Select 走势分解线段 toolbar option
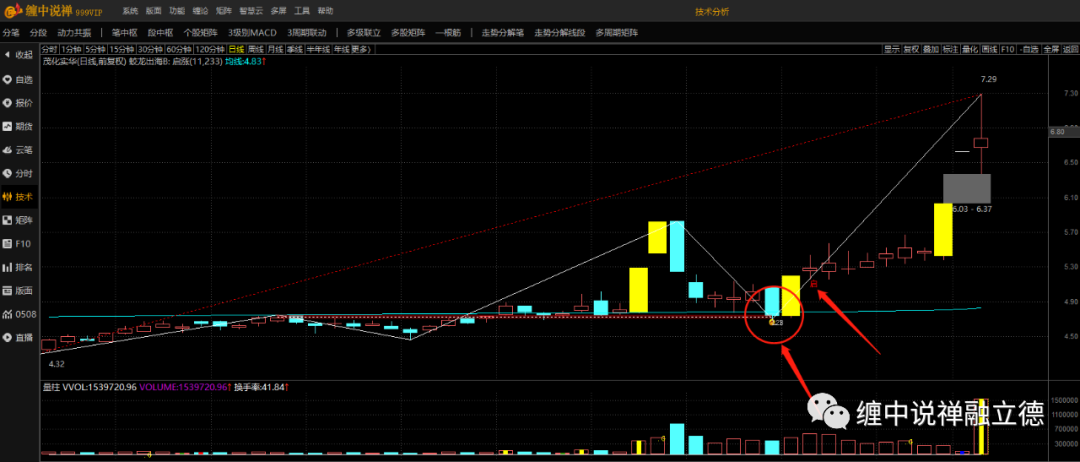Viewport: 1080px width, 462px height. coord(559,33)
